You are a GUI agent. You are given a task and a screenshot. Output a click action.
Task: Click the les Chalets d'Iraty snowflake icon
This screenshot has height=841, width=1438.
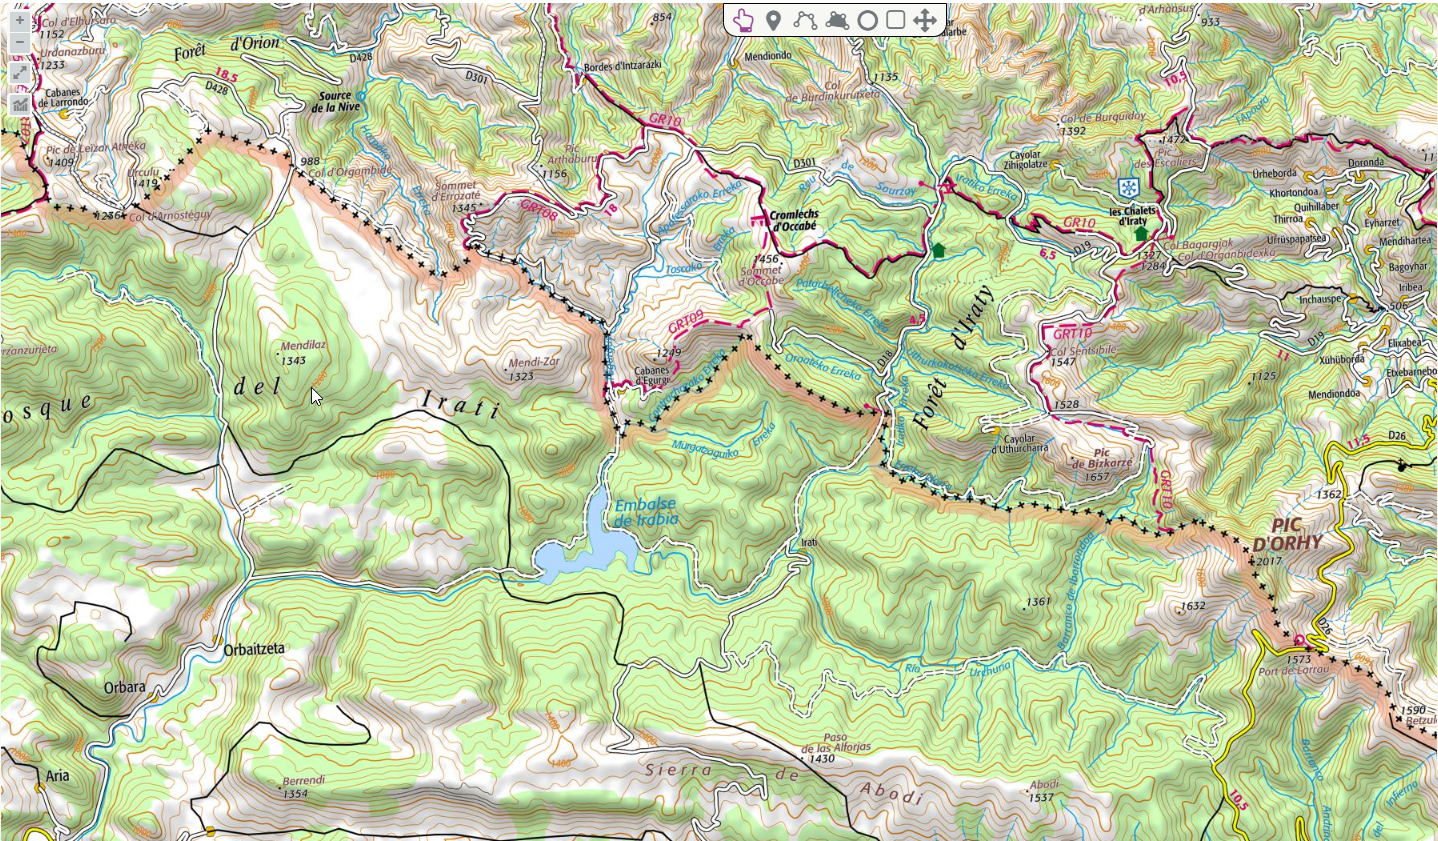point(1128,189)
